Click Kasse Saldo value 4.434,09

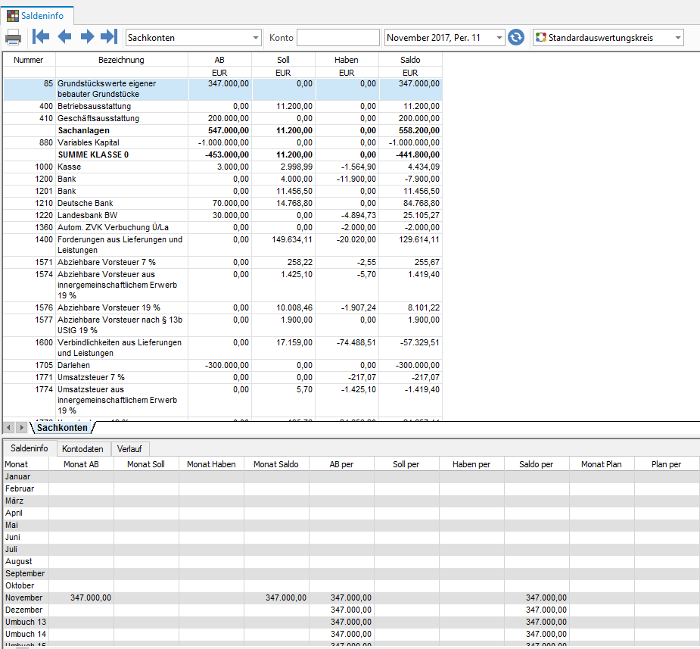pos(424,167)
